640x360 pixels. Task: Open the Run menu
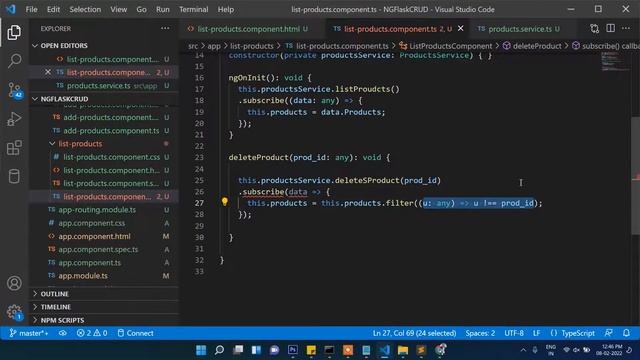[x=162, y=9]
